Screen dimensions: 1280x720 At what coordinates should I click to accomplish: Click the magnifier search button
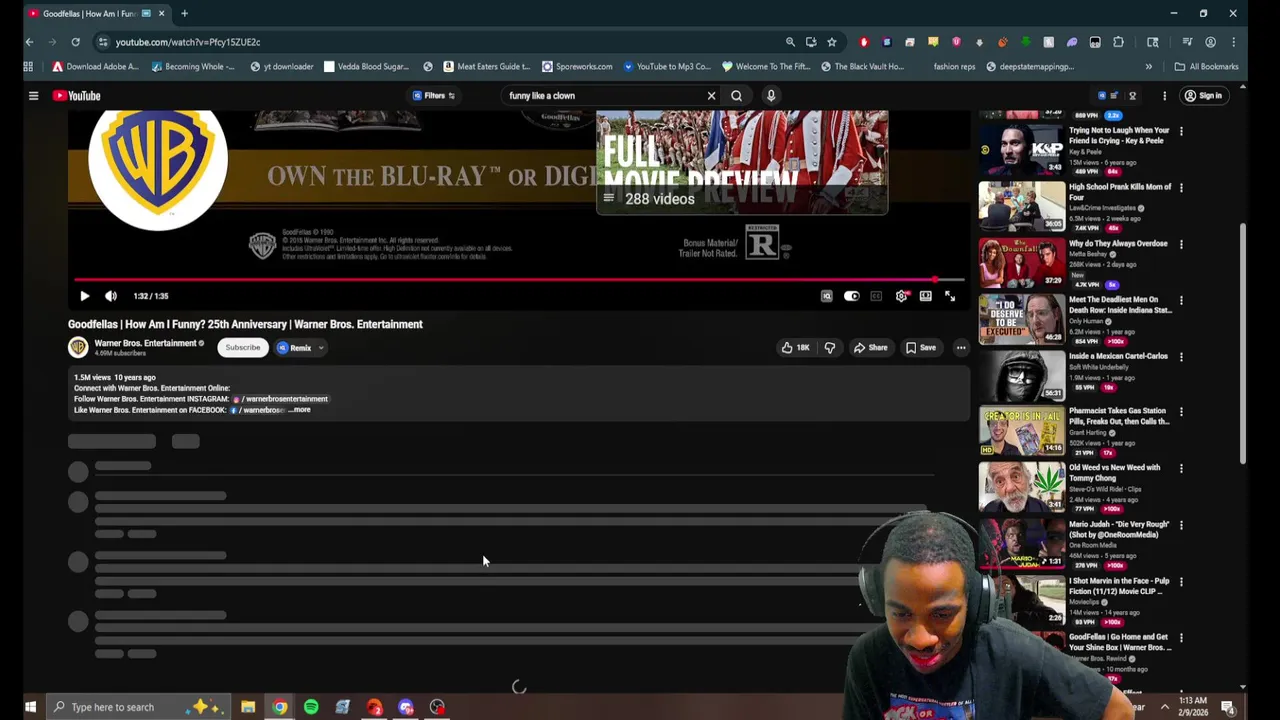(x=736, y=96)
